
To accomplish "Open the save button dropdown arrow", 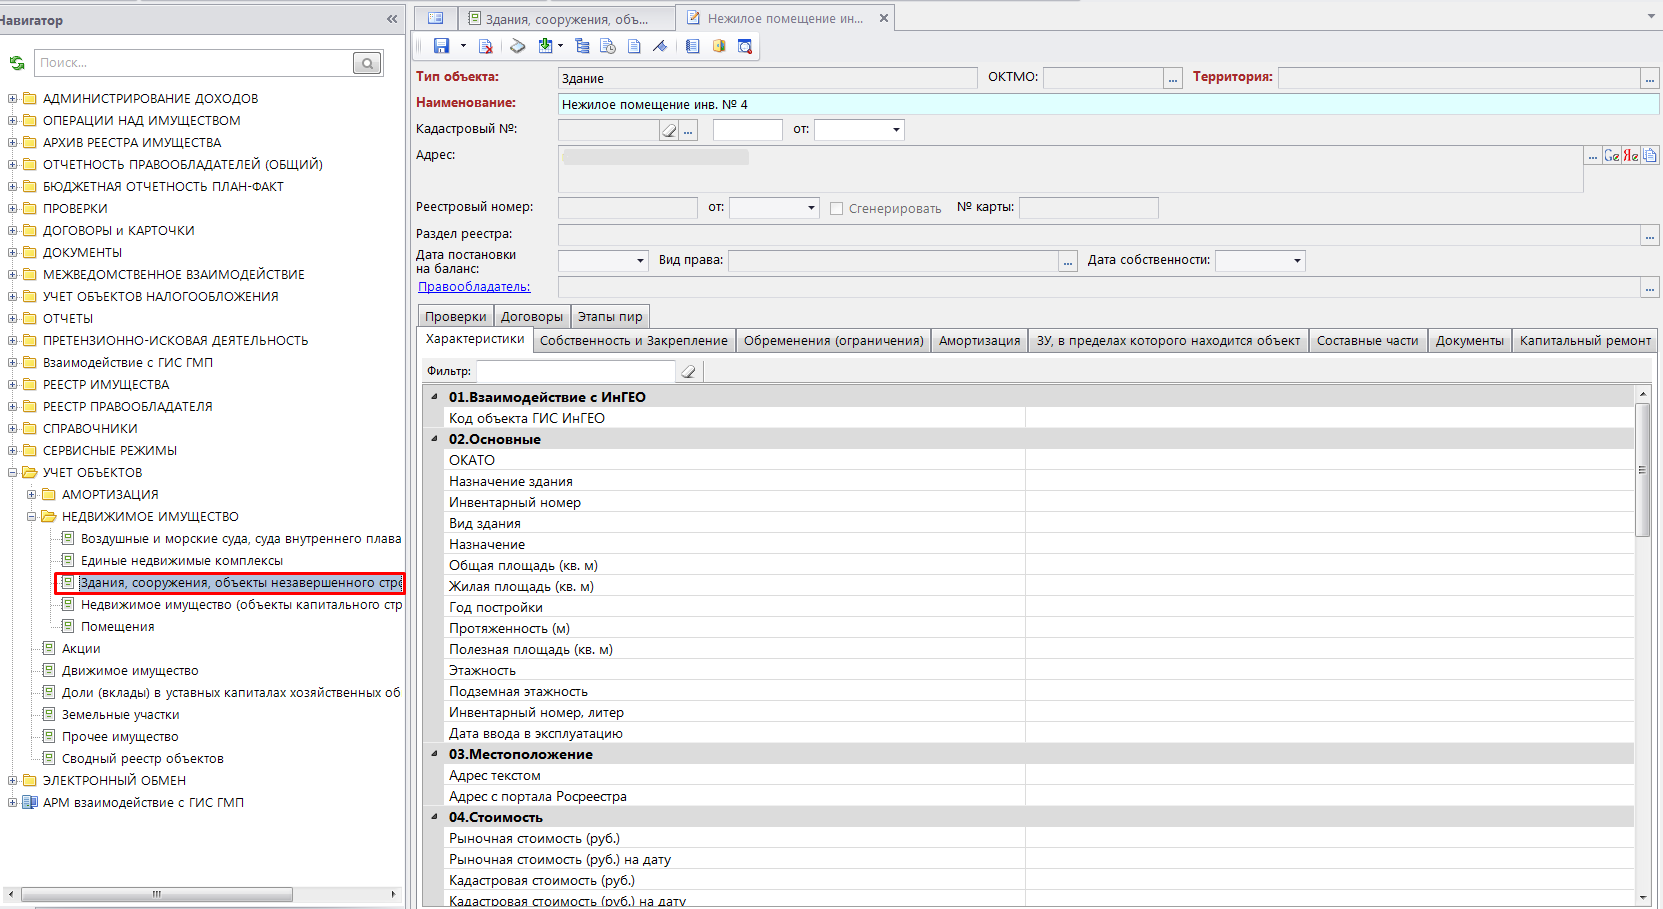I will [x=463, y=46].
